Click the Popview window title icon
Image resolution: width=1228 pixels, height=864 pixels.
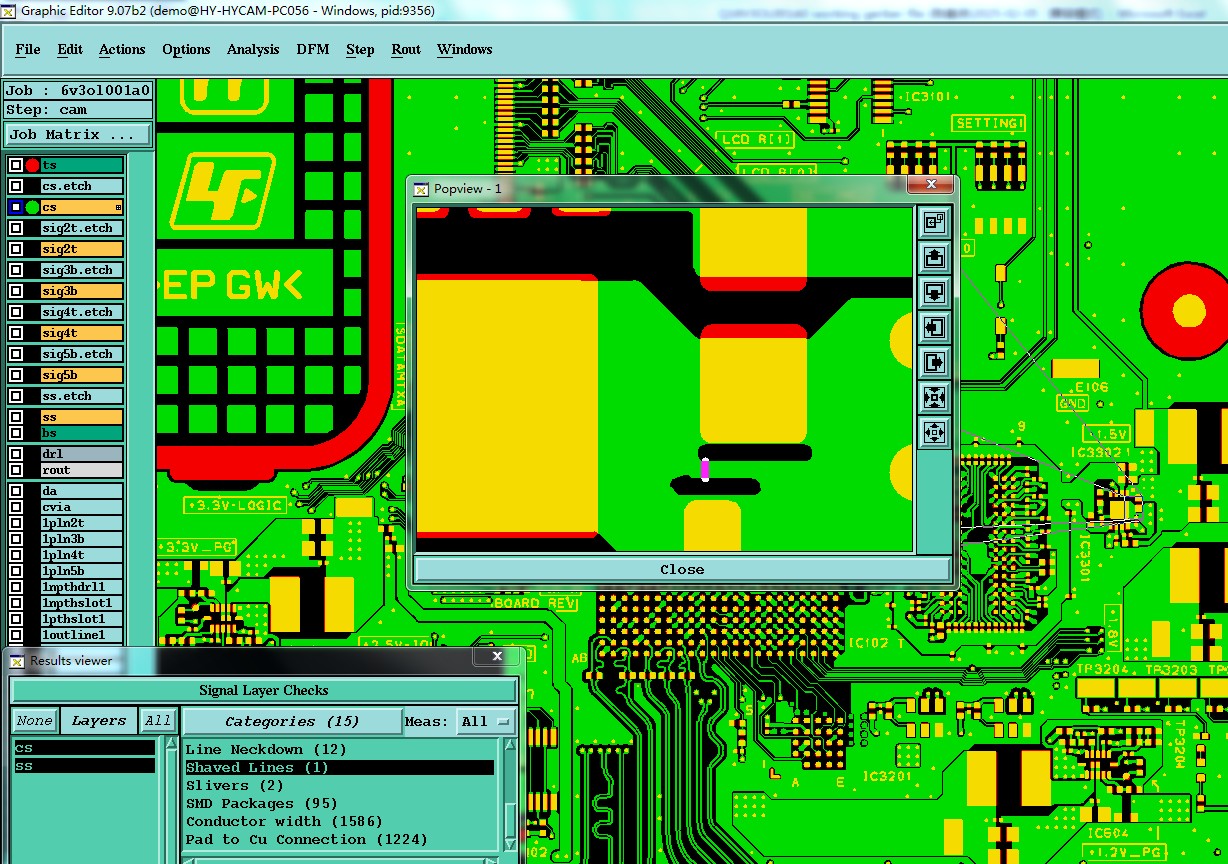coord(421,188)
